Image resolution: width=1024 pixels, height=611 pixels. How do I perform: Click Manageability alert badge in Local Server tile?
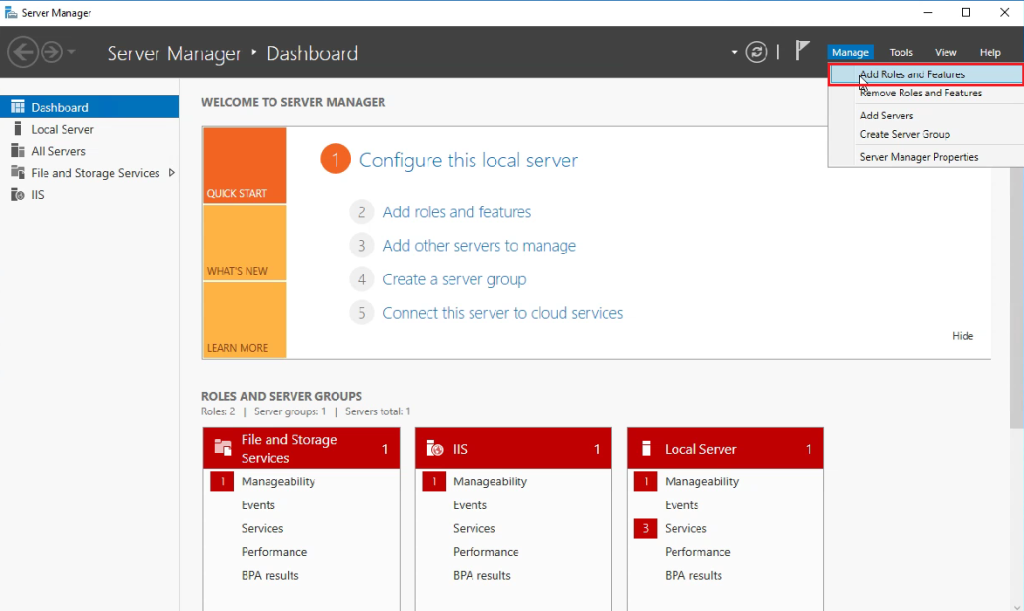(x=645, y=482)
